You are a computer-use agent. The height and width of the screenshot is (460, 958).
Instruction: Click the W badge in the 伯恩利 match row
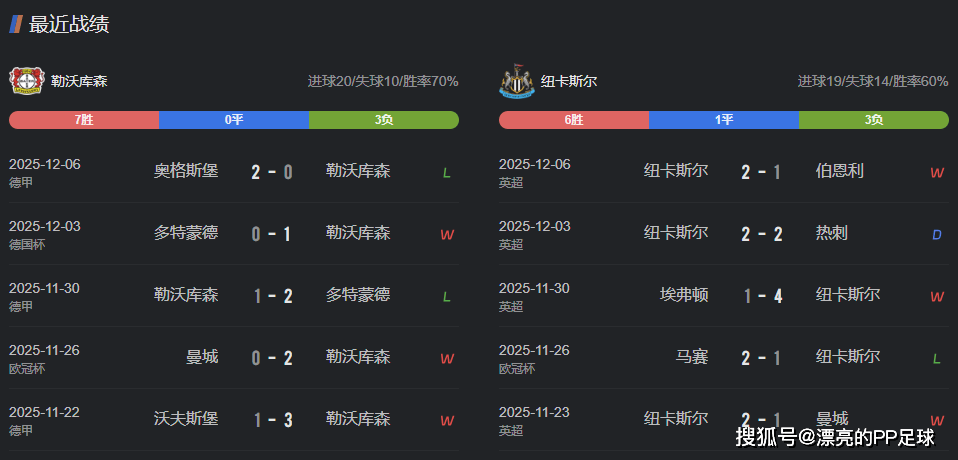(x=937, y=173)
